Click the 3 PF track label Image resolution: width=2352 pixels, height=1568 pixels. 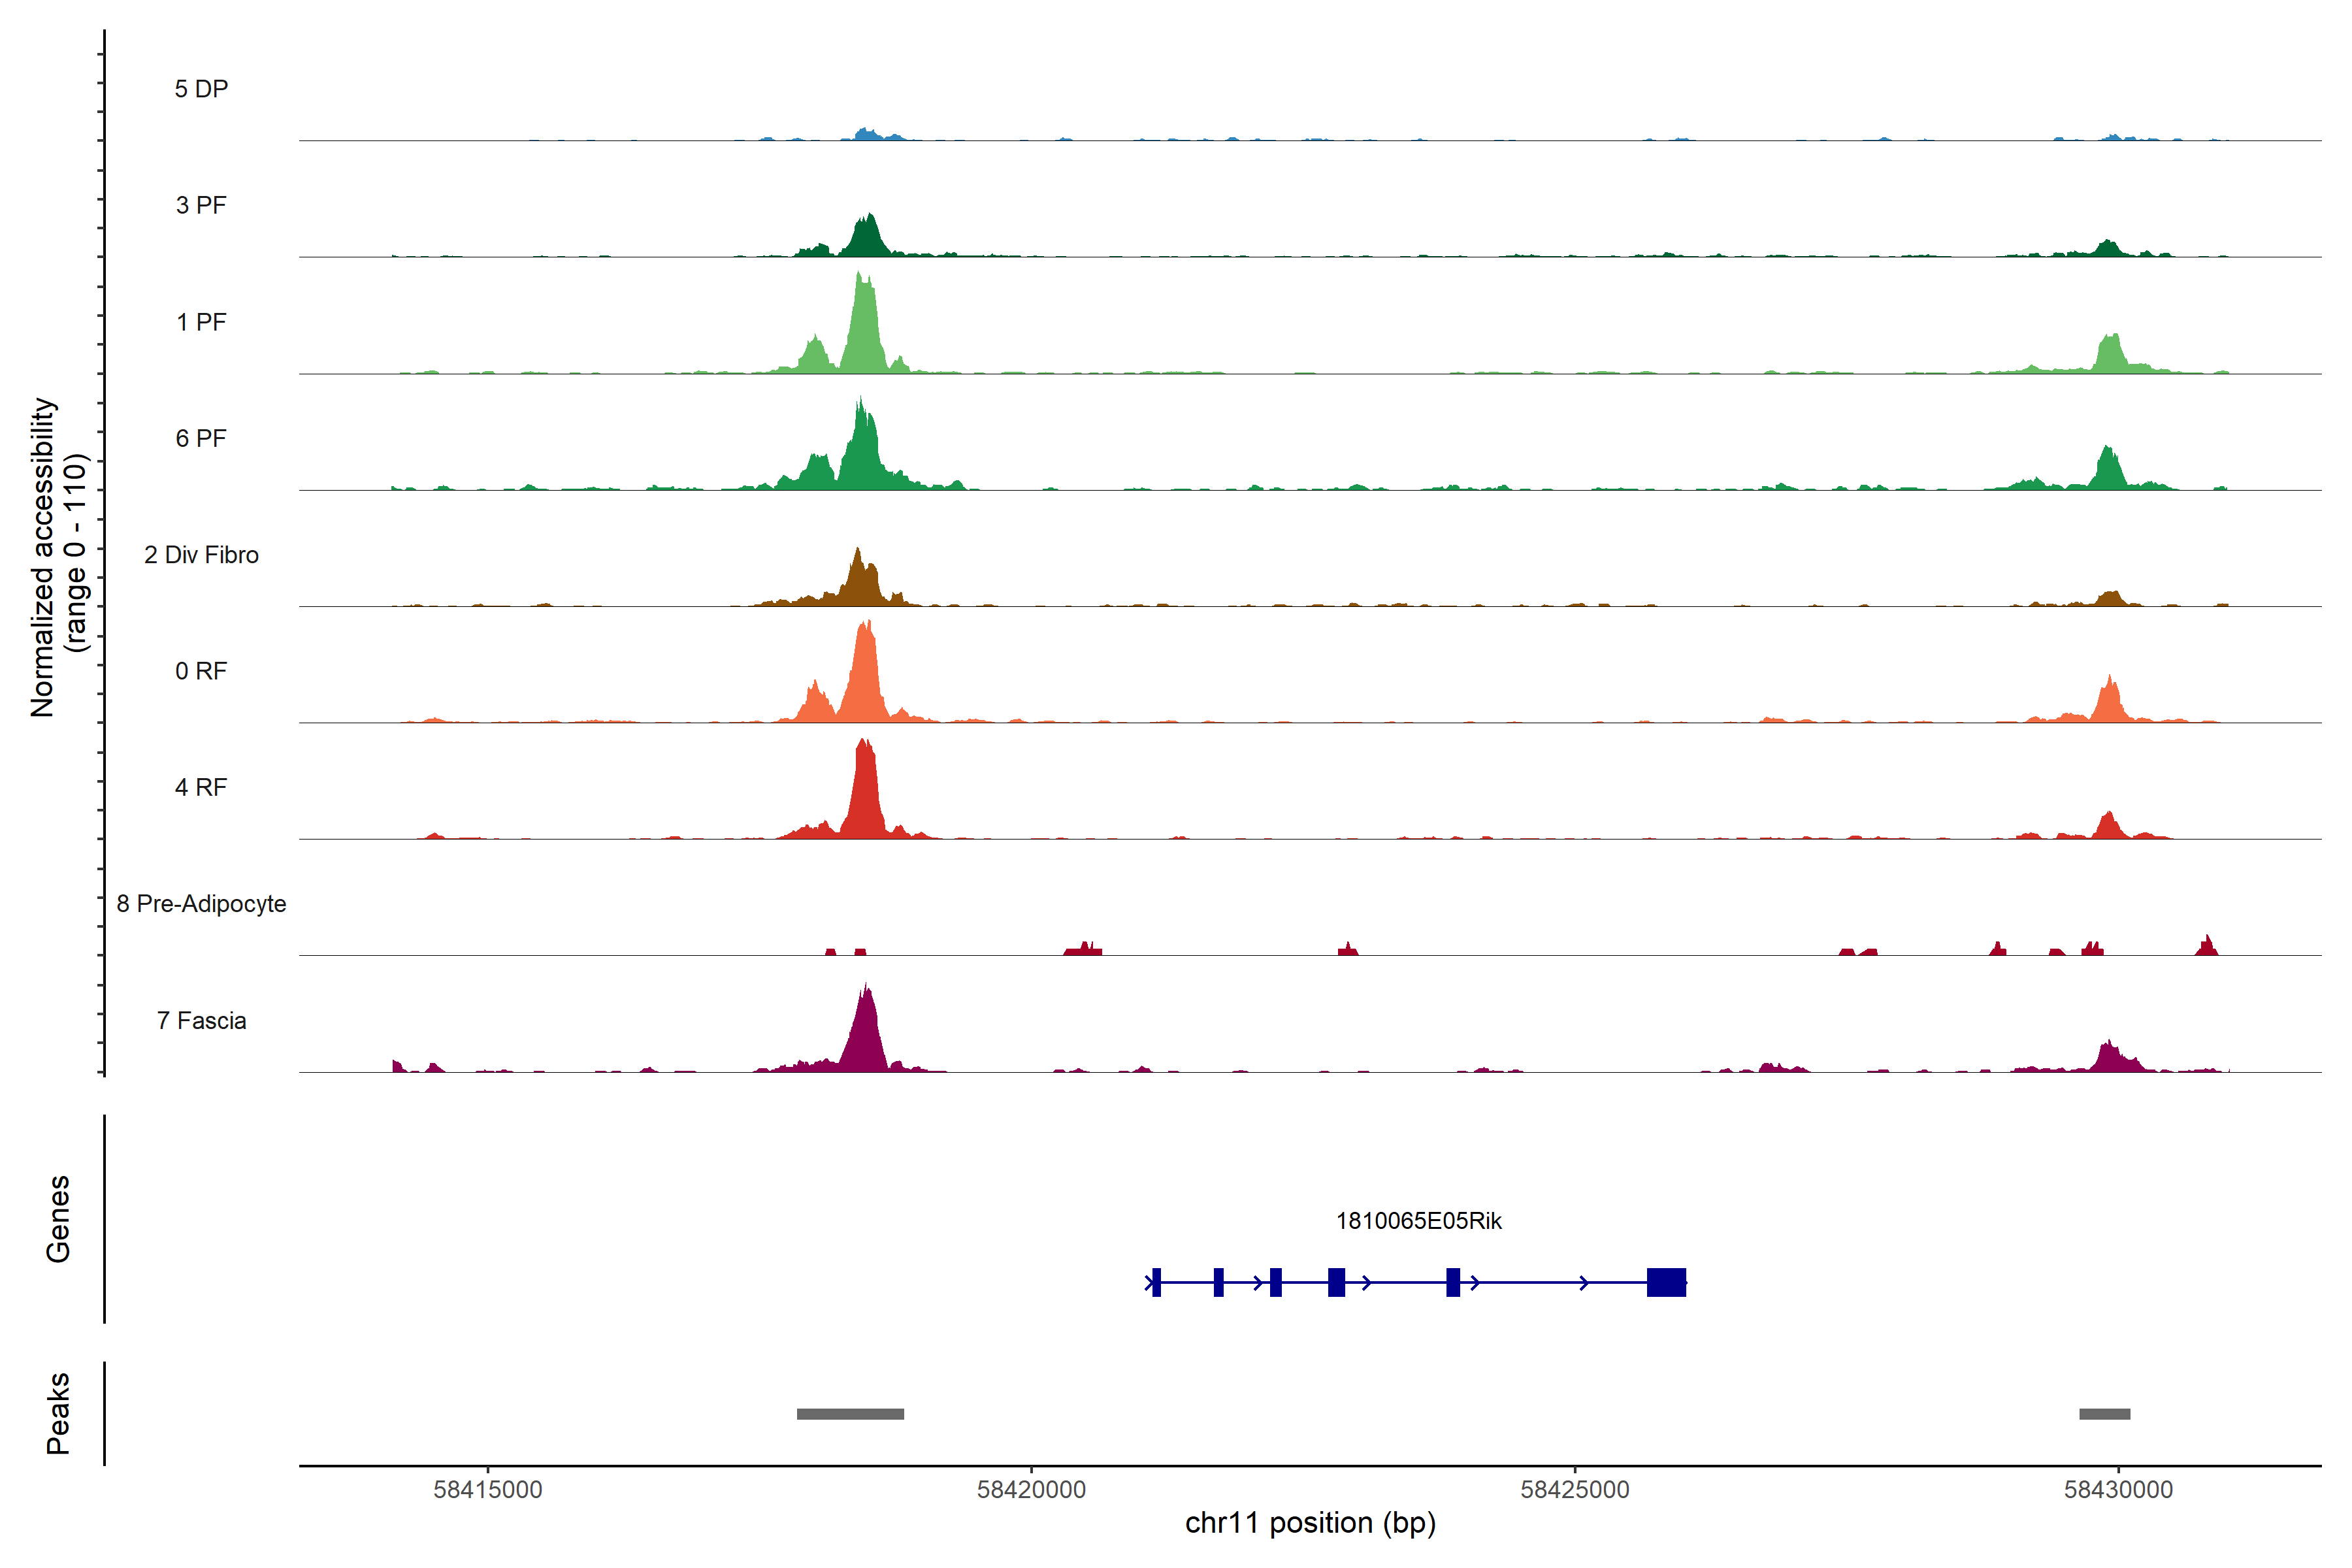click(x=201, y=205)
